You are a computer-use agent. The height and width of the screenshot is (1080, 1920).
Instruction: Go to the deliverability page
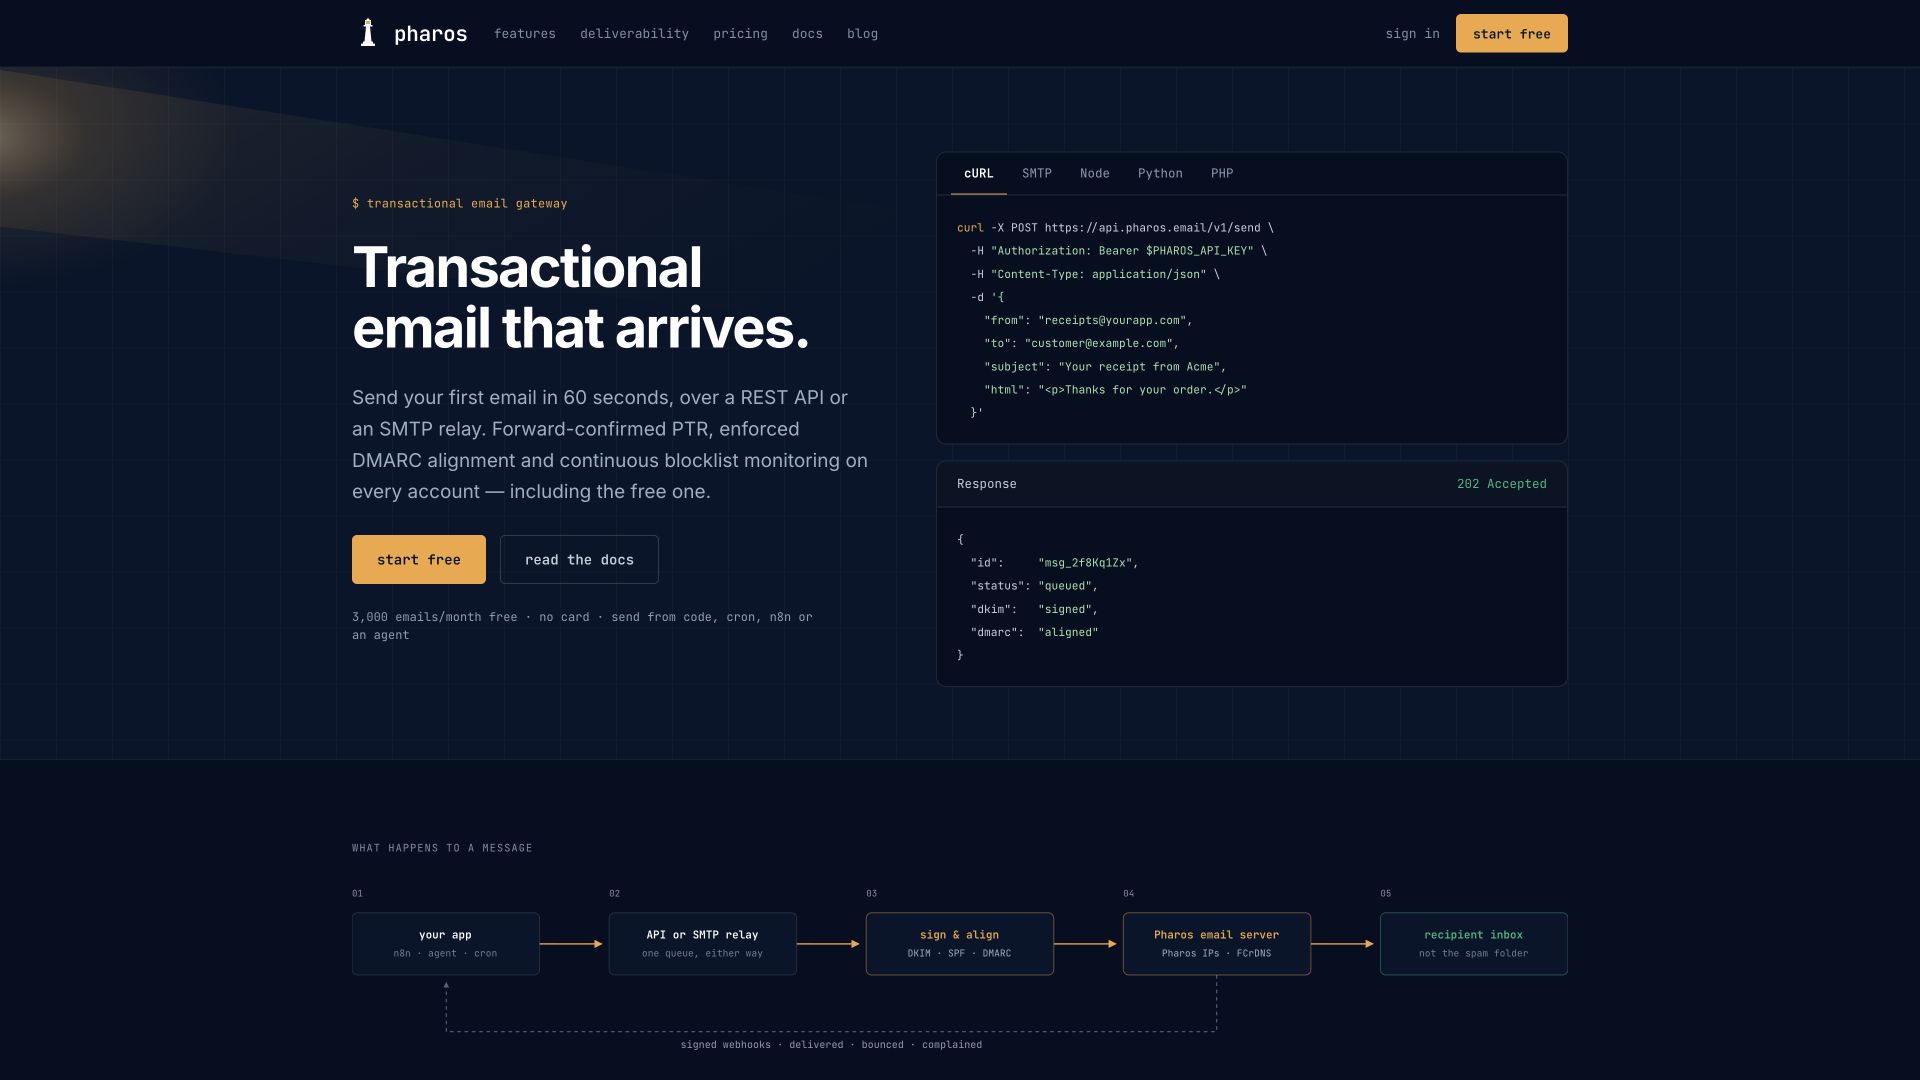click(x=634, y=34)
